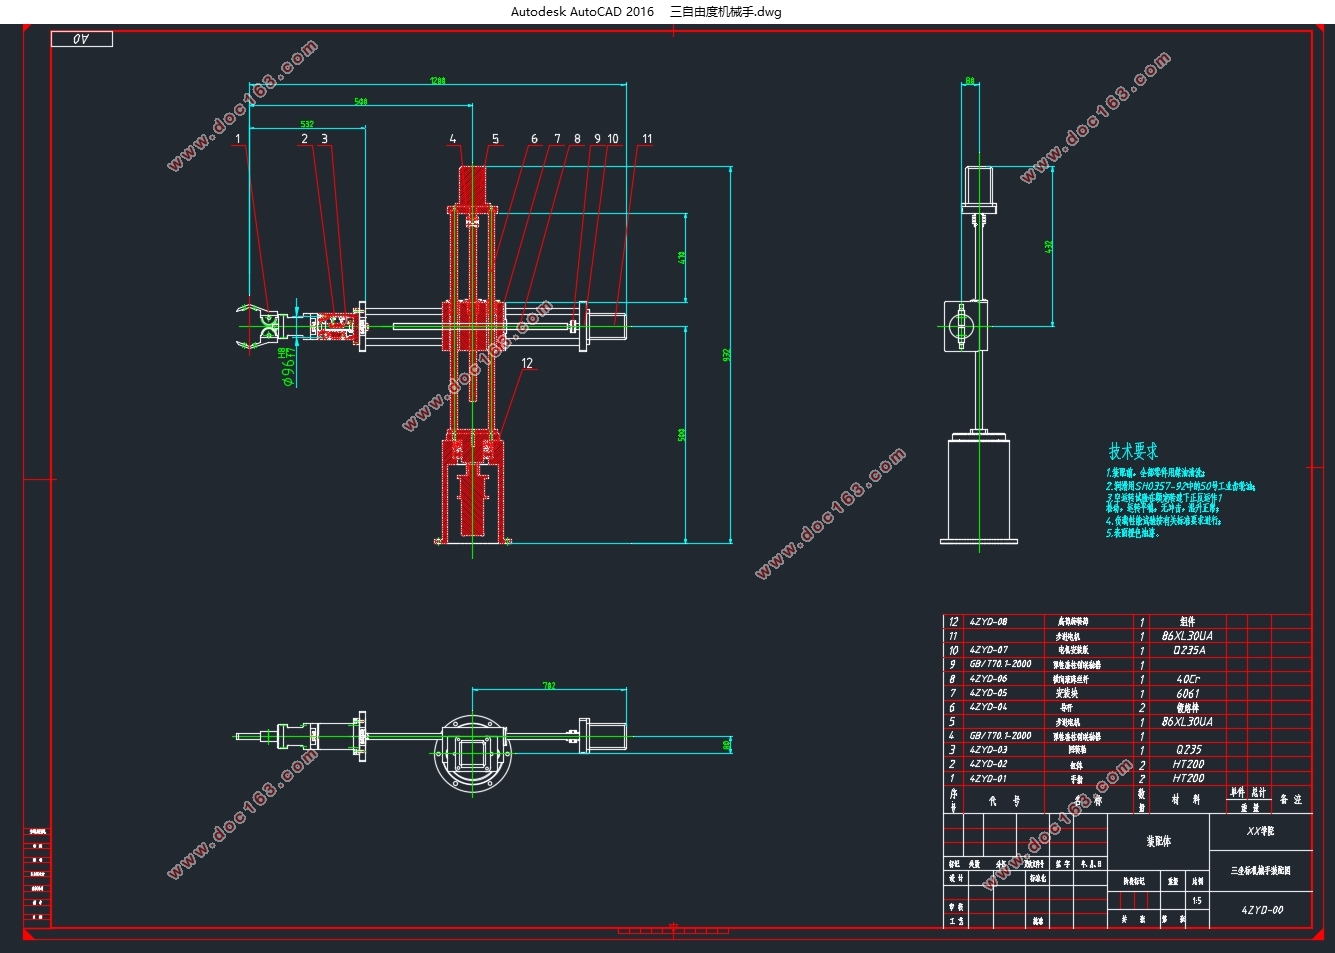Click GB/T70.1-2000 standard in row 4
The width and height of the screenshot is (1335, 953).
pos(1000,736)
